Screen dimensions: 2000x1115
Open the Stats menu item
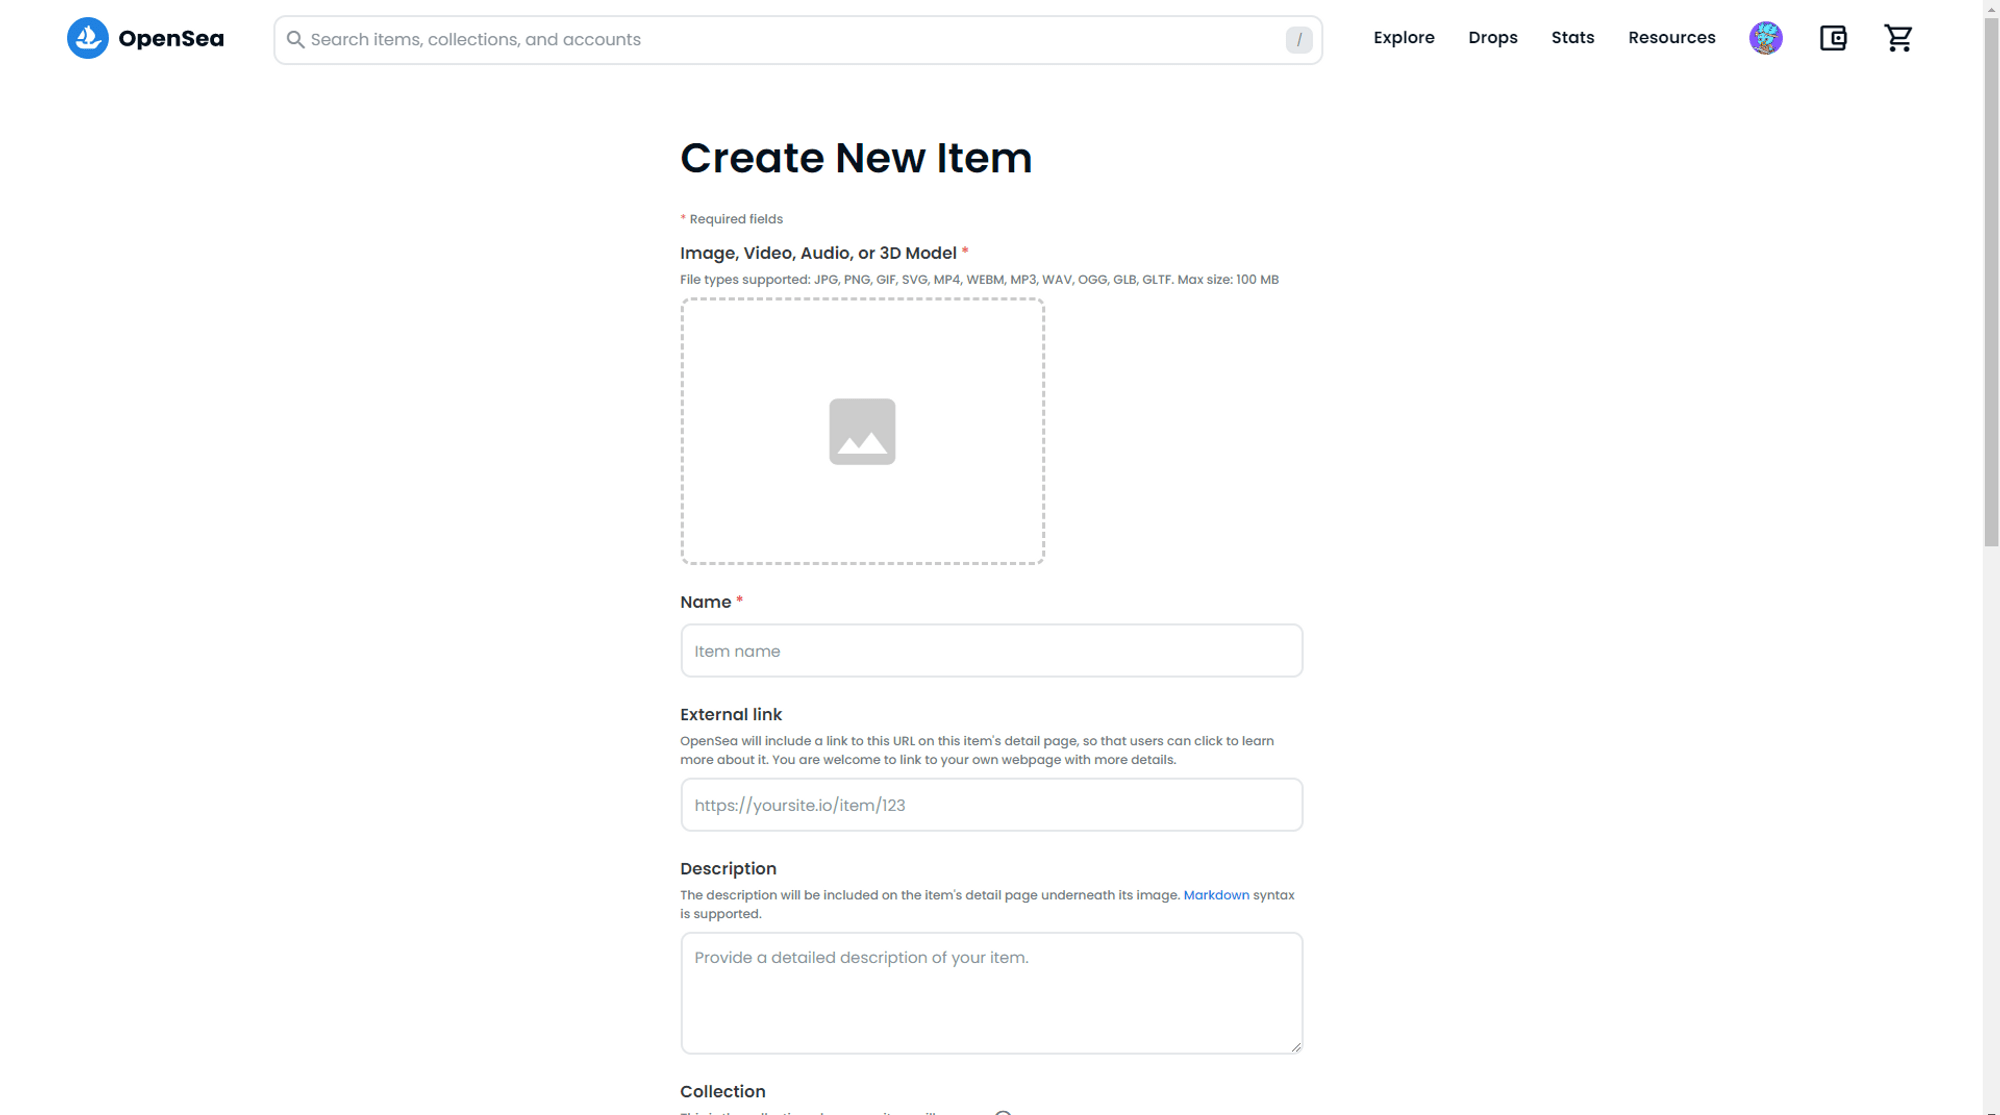click(x=1572, y=38)
